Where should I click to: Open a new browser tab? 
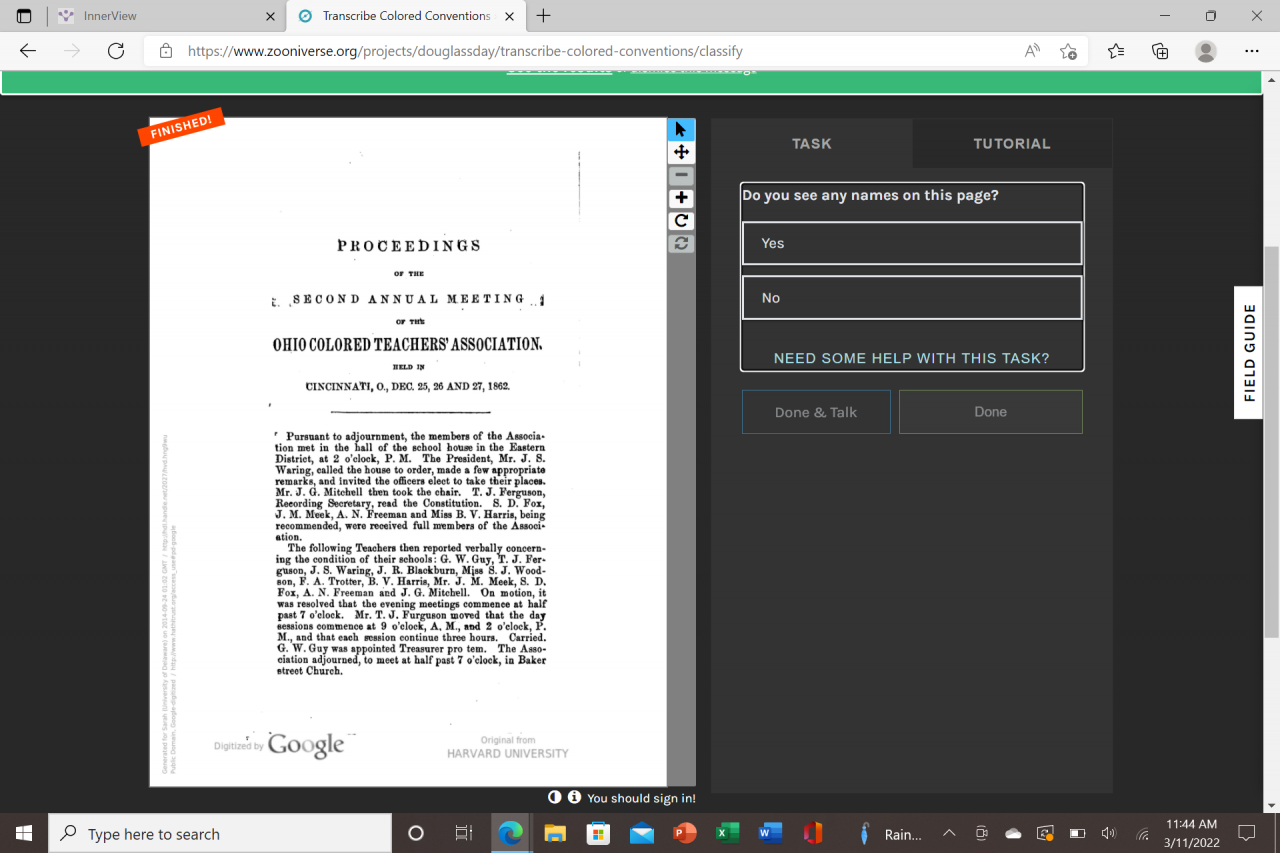click(x=543, y=16)
